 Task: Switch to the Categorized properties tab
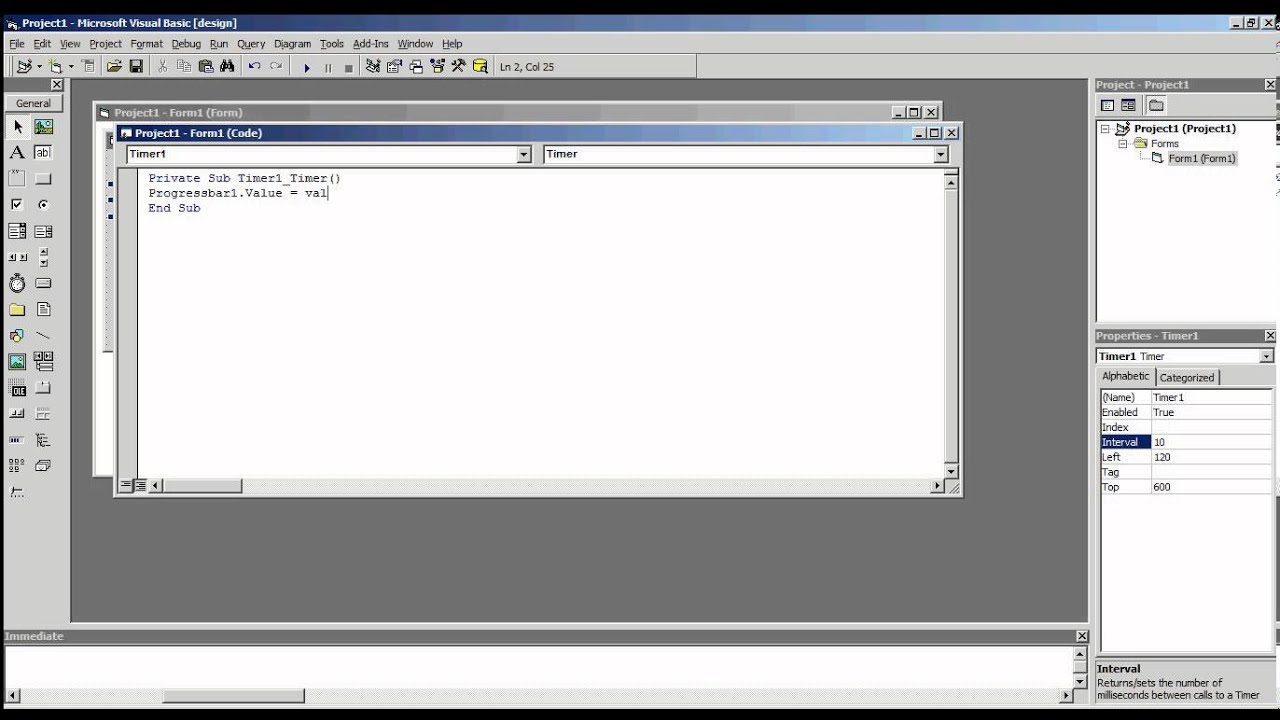1187,378
